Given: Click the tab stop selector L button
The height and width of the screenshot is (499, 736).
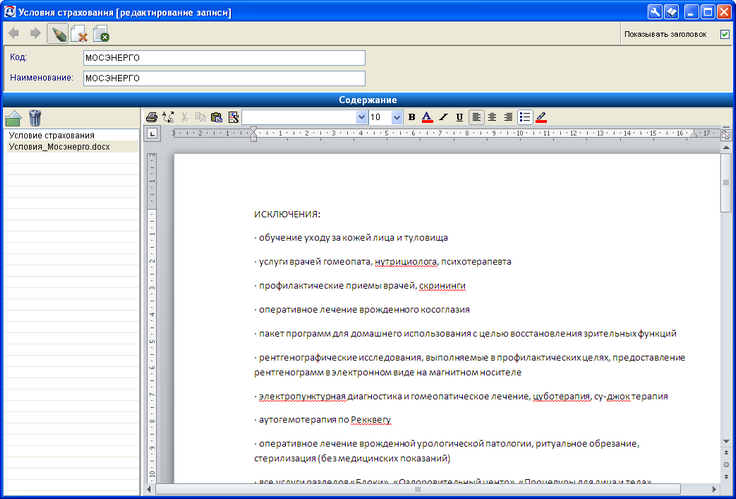Looking at the screenshot, I should coord(152,134).
